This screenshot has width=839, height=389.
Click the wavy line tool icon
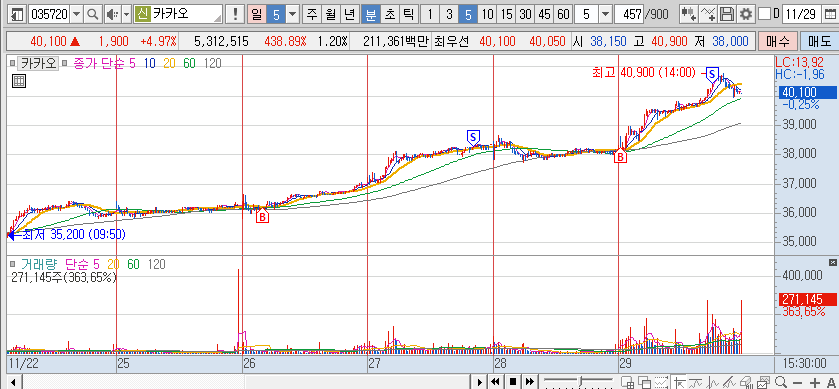(696, 382)
